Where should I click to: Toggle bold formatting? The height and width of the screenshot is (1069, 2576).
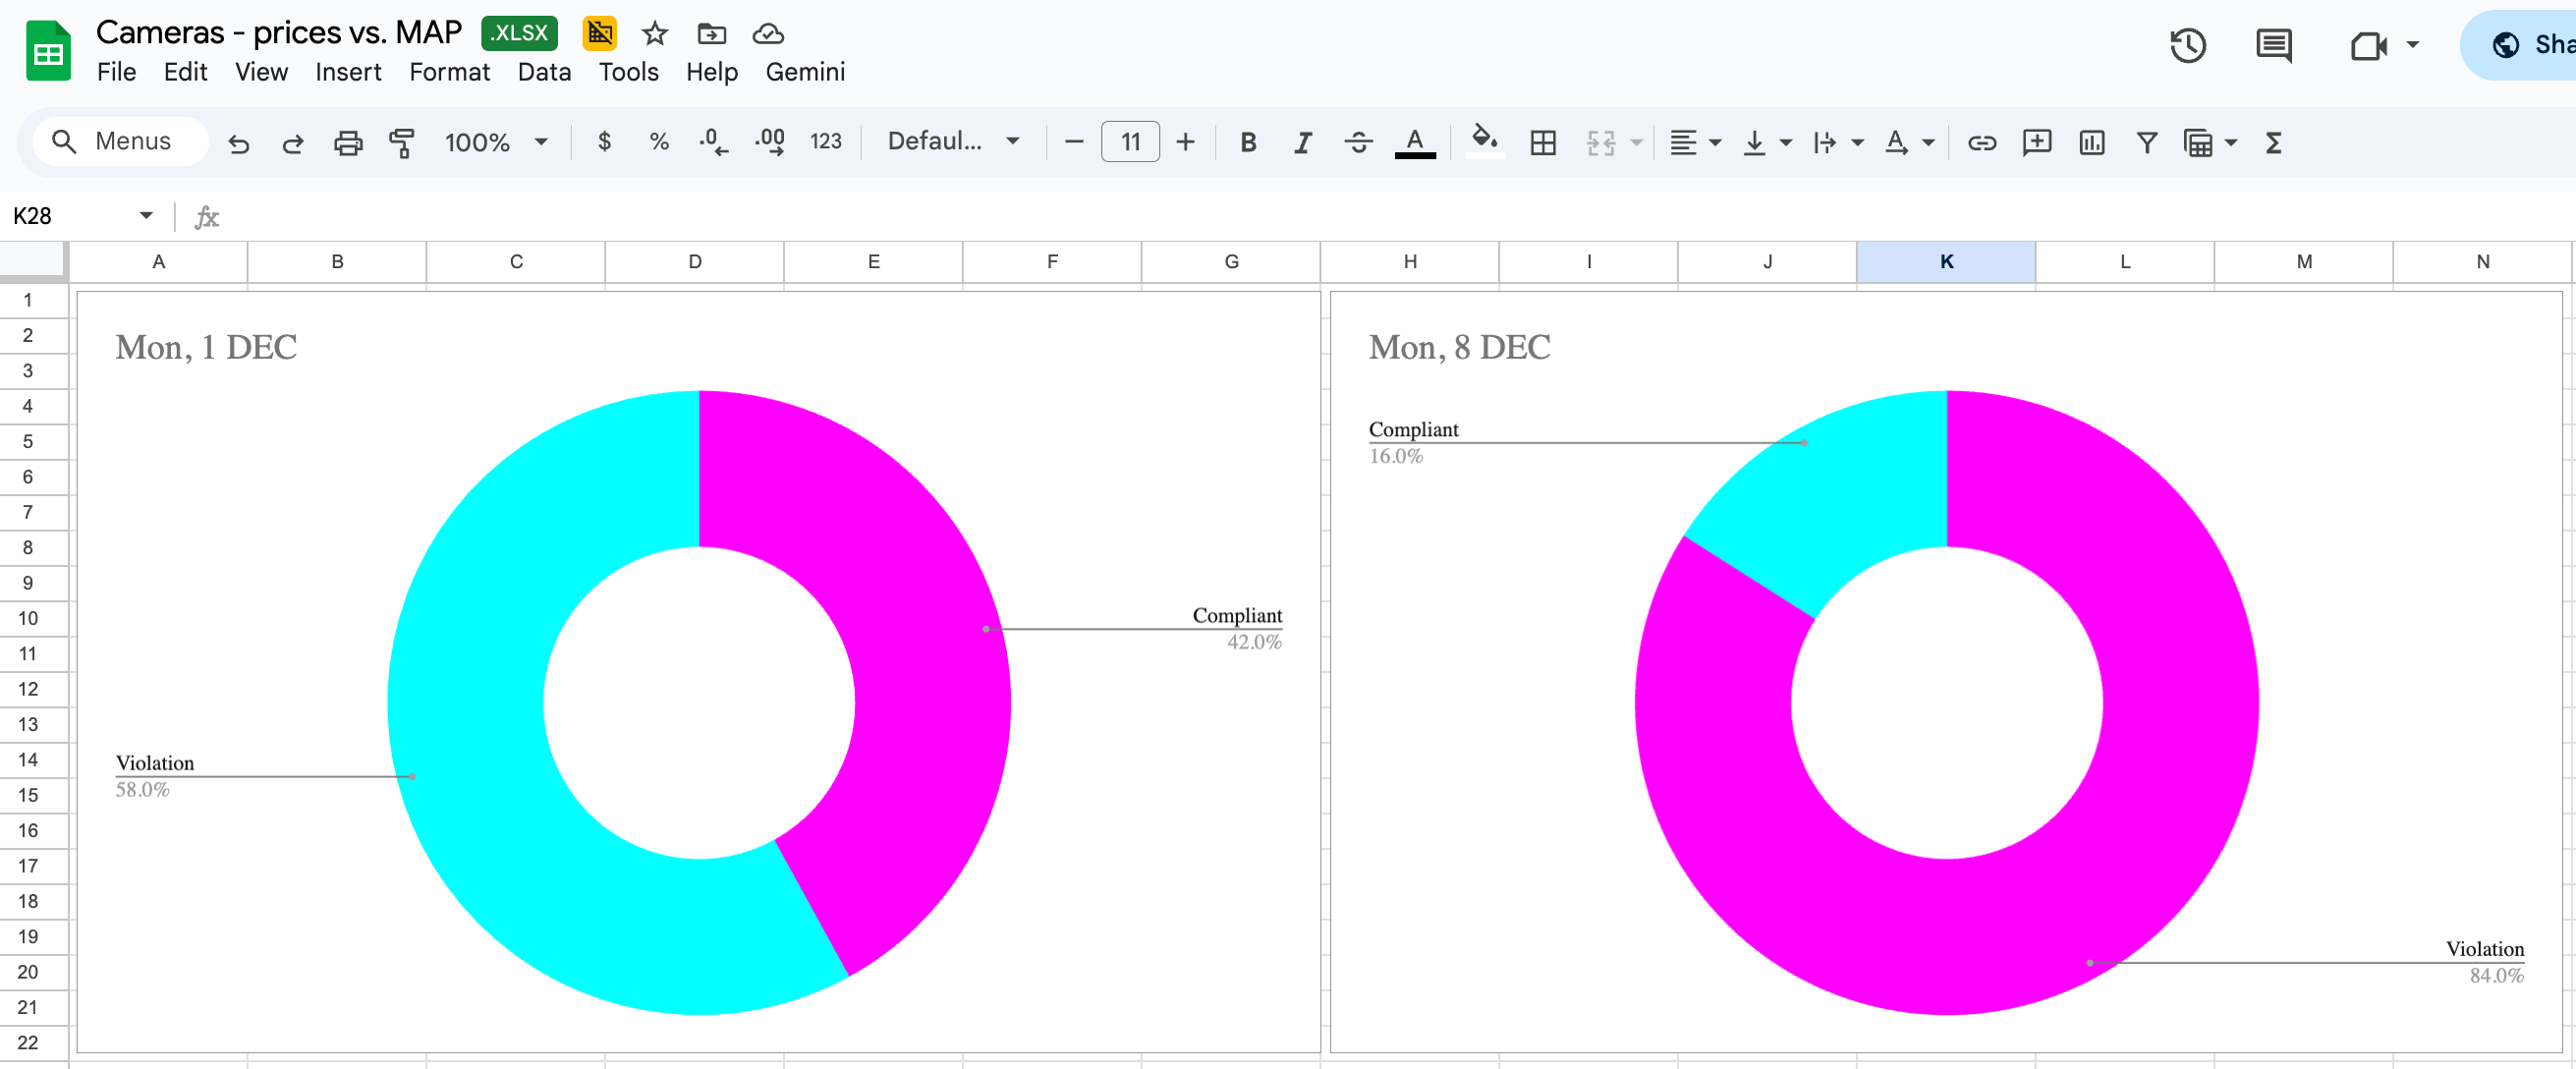pos(1247,142)
